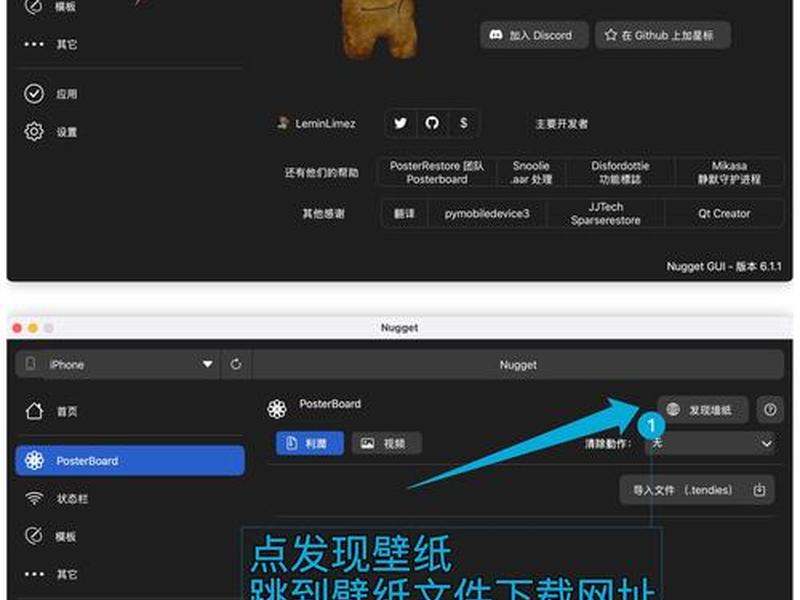Select 其它 in upper window sidebar
The image size is (800, 600).
tap(130, 44)
